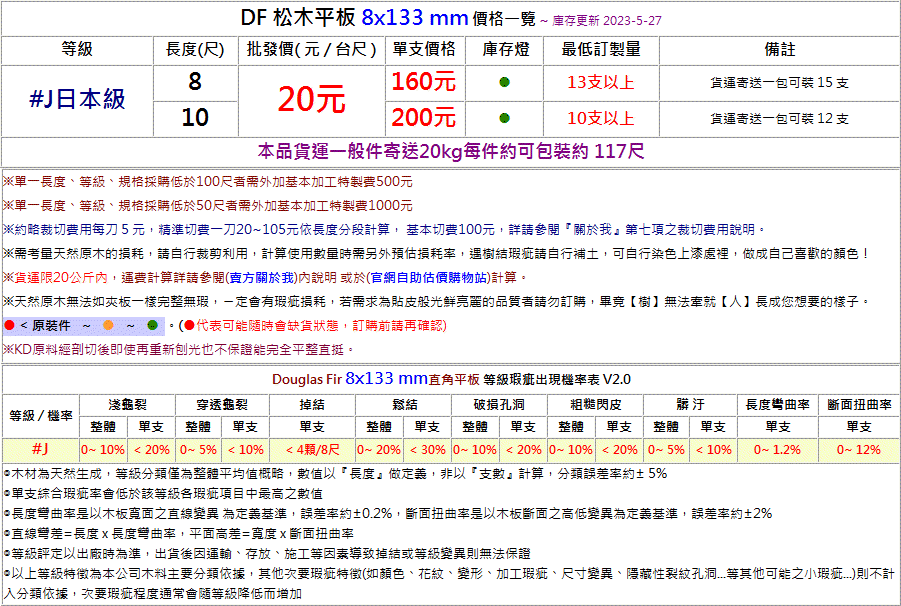The image size is (901, 606).
Task: Click the '< 4顆/8尺' value under 掉結
Action: point(312,450)
